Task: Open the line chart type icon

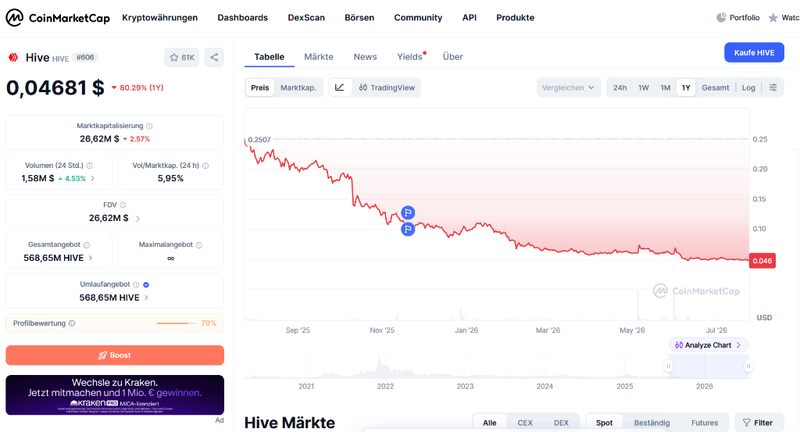Action: [340, 88]
